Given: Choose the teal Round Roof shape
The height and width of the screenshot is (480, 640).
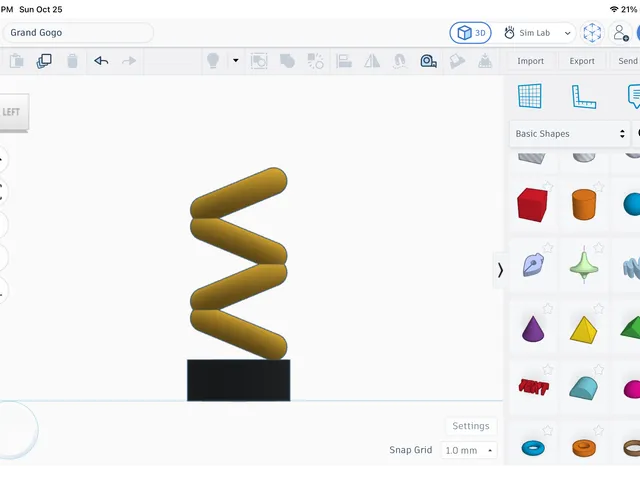Looking at the screenshot, I should pyautogui.click(x=584, y=388).
